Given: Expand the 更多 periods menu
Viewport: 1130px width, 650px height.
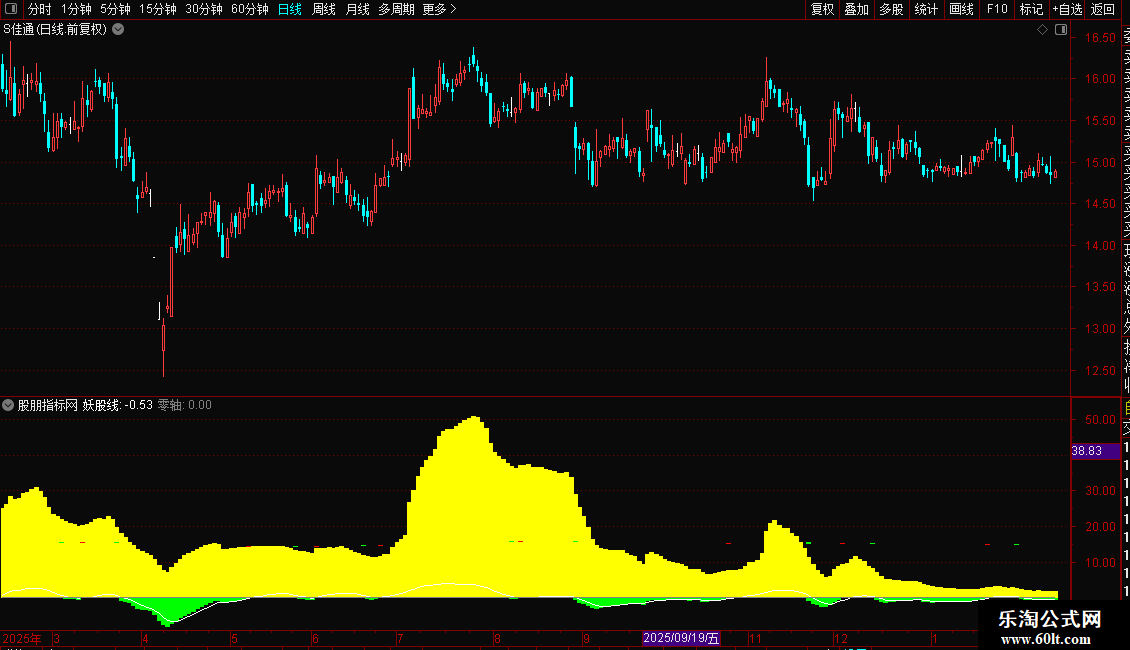Looking at the screenshot, I should pos(440,9).
